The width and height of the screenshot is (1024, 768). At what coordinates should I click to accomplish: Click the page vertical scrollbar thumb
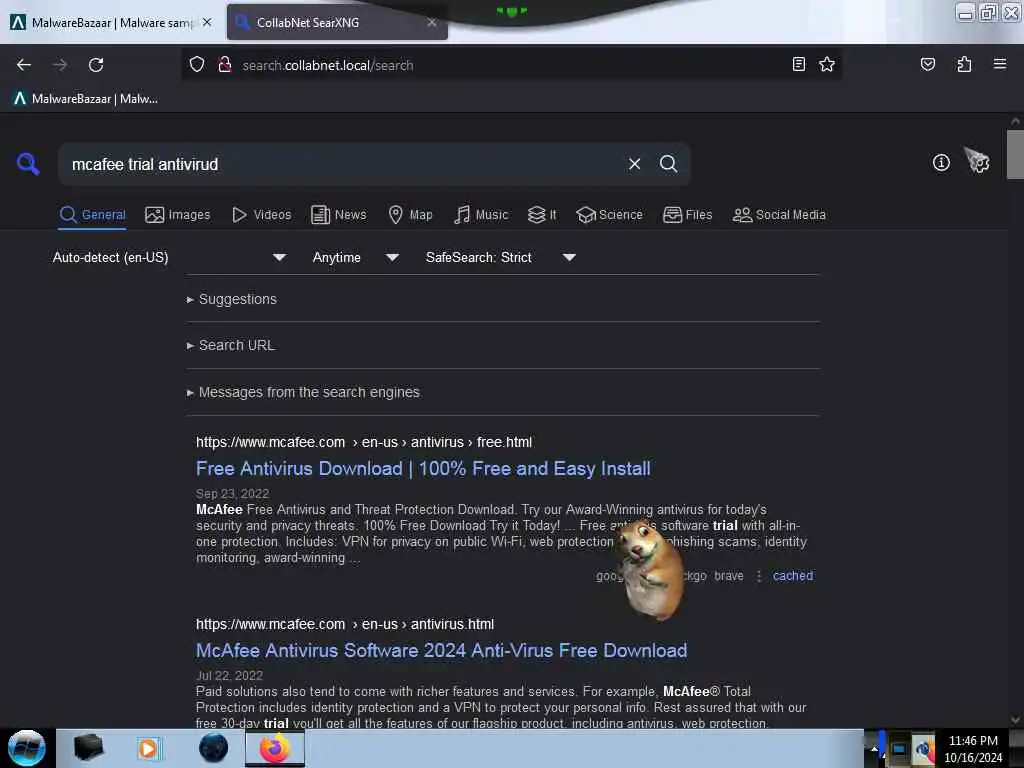pyautogui.click(x=1015, y=154)
